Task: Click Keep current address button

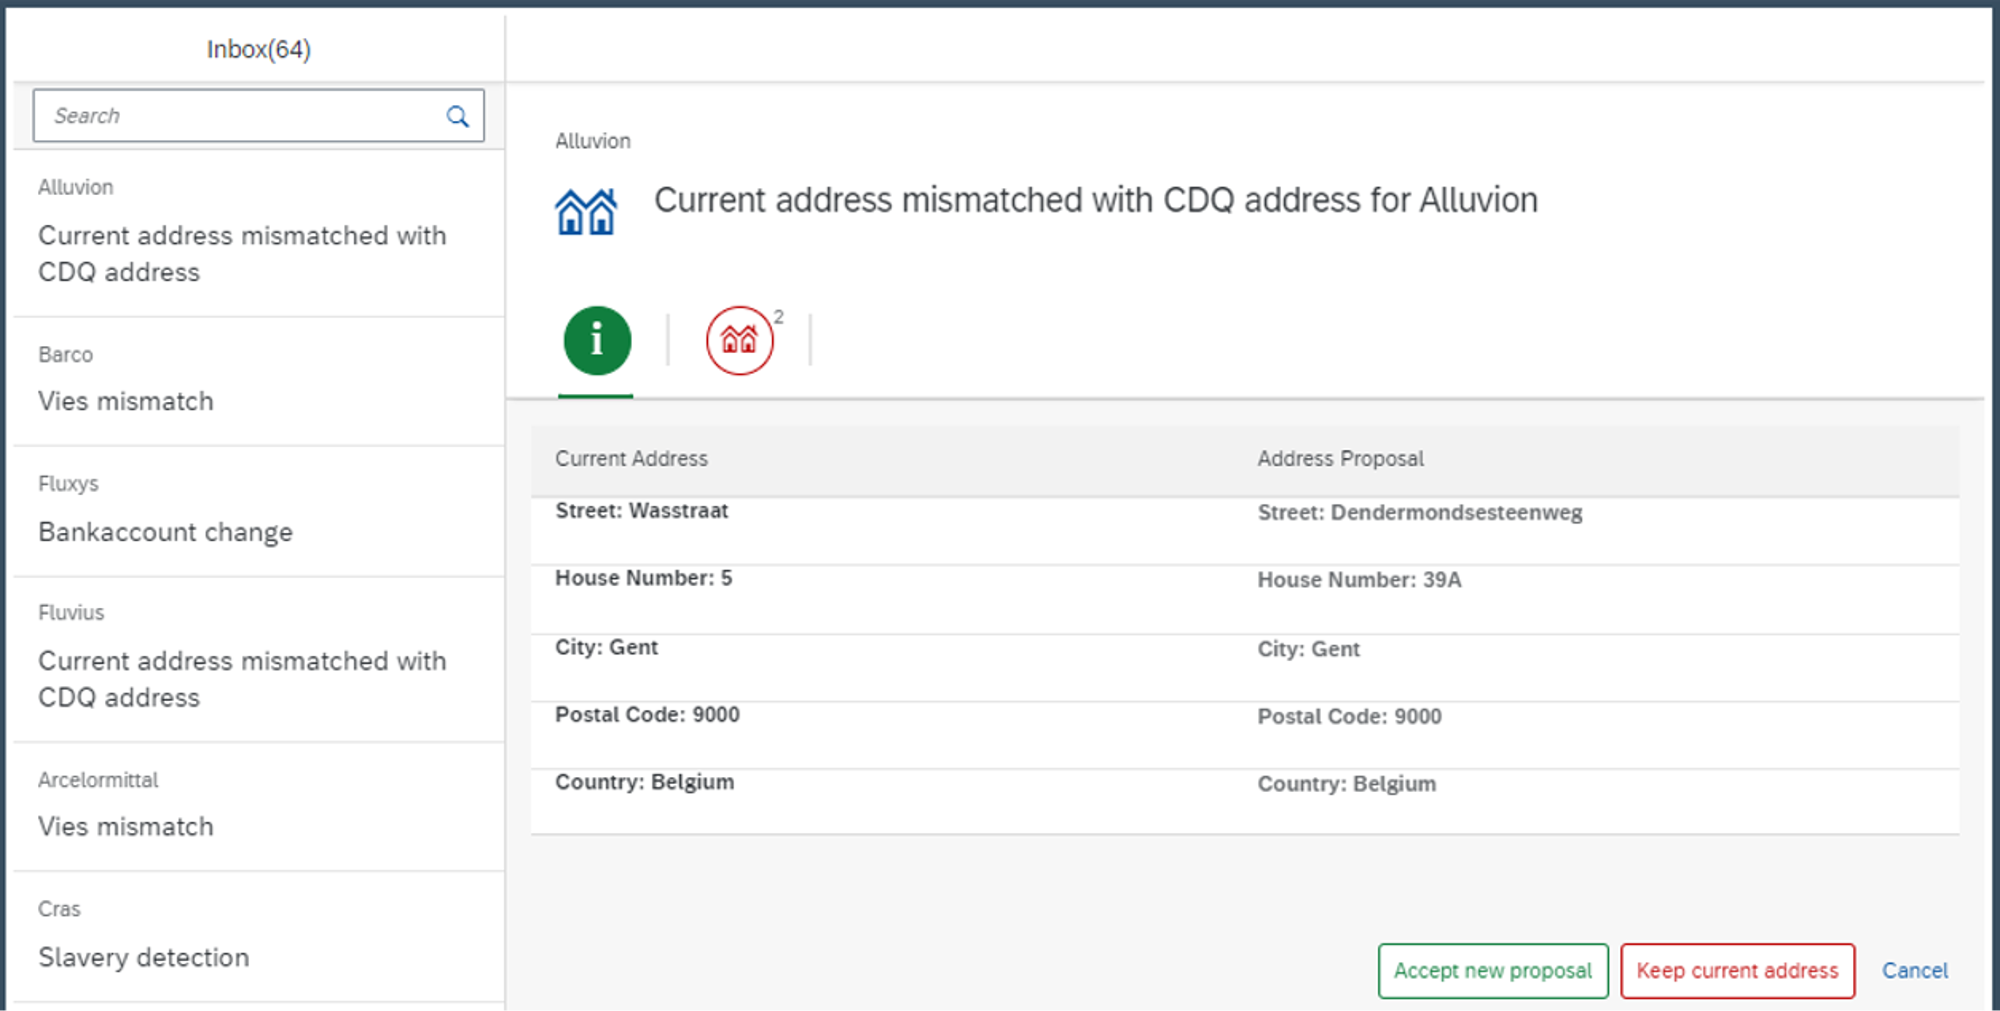Action: (1738, 970)
